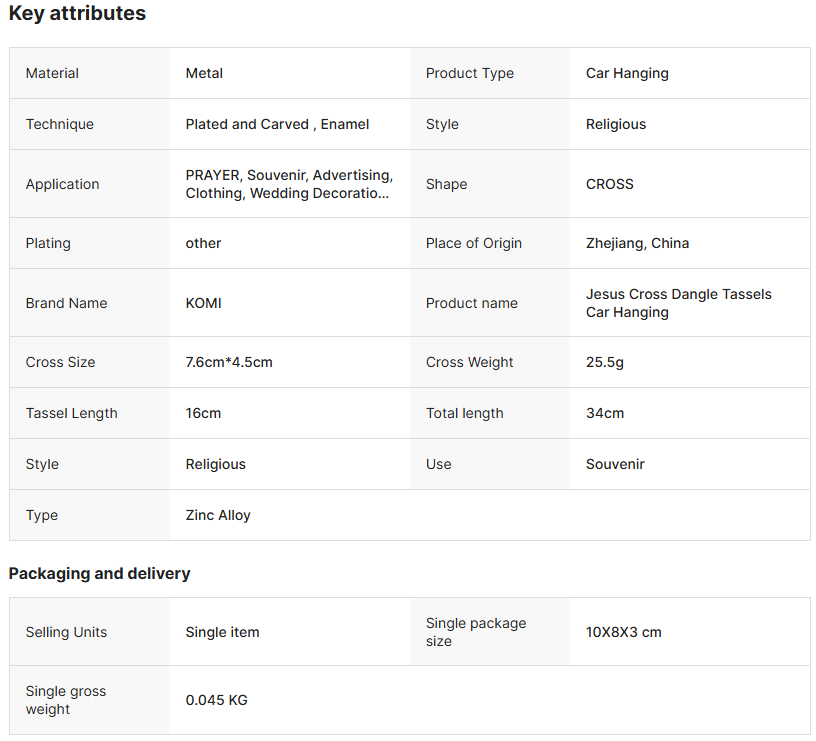816x741 pixels.
Task: Click the Key attributes heading
Action: pos(77,13)
